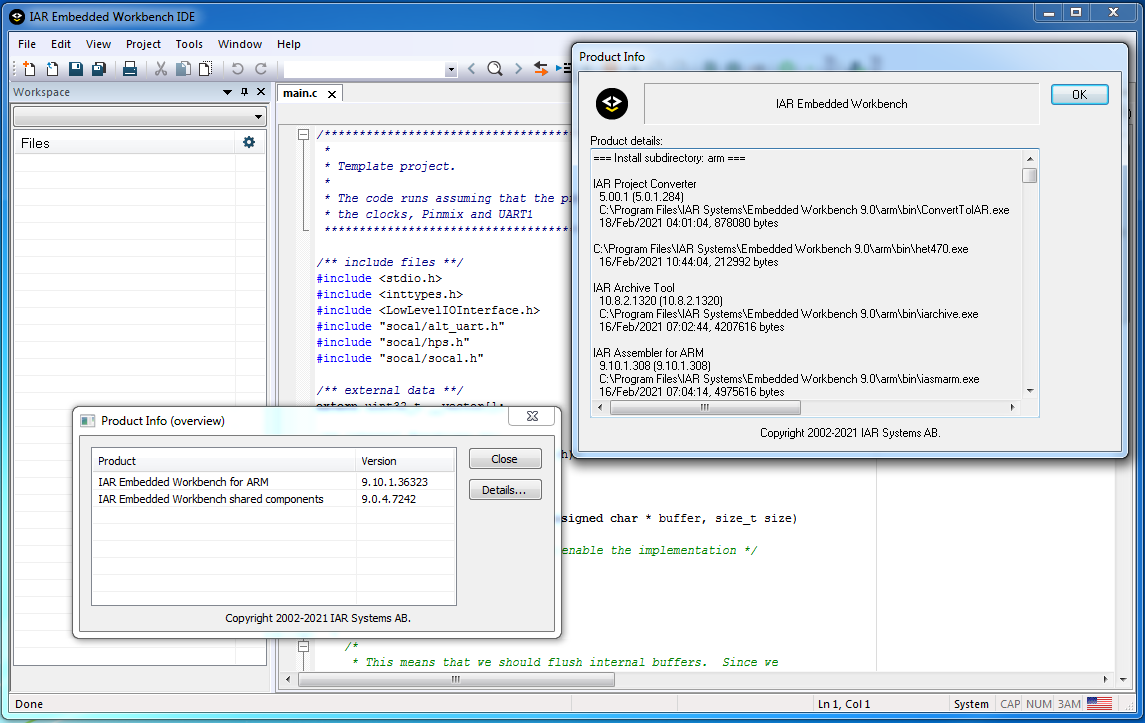Viewport: 1145px width, 723px height.
Task: Collapse the header comment fold marker
Action: (x=303, y=134)
